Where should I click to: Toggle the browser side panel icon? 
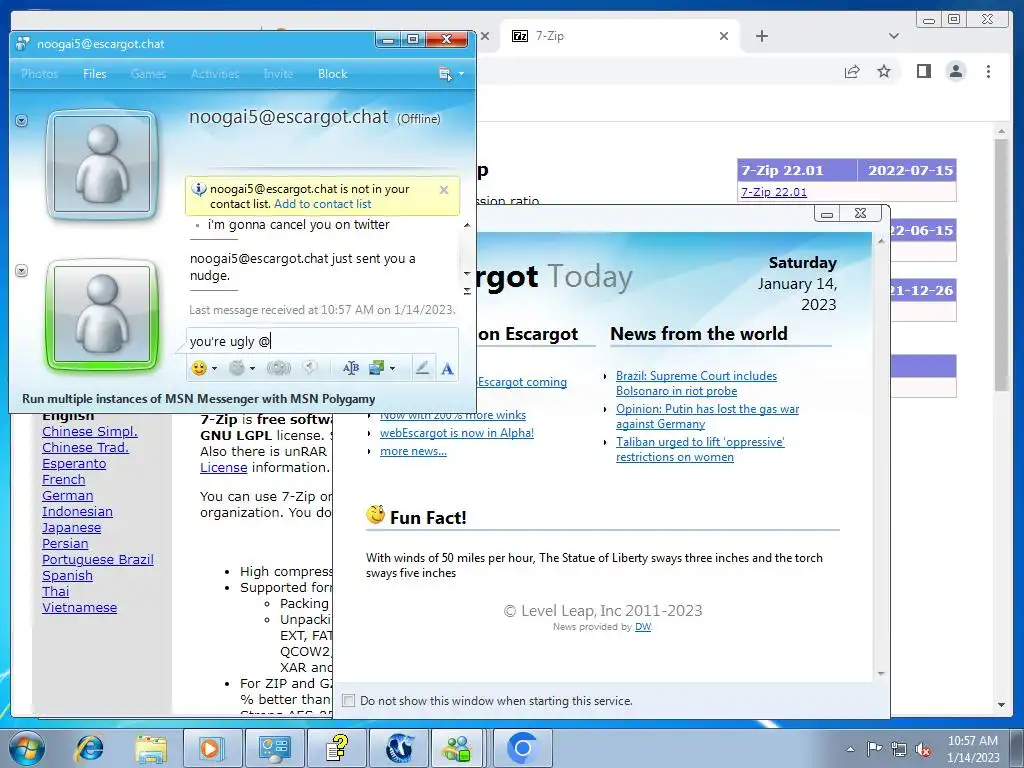coord(923,71)
